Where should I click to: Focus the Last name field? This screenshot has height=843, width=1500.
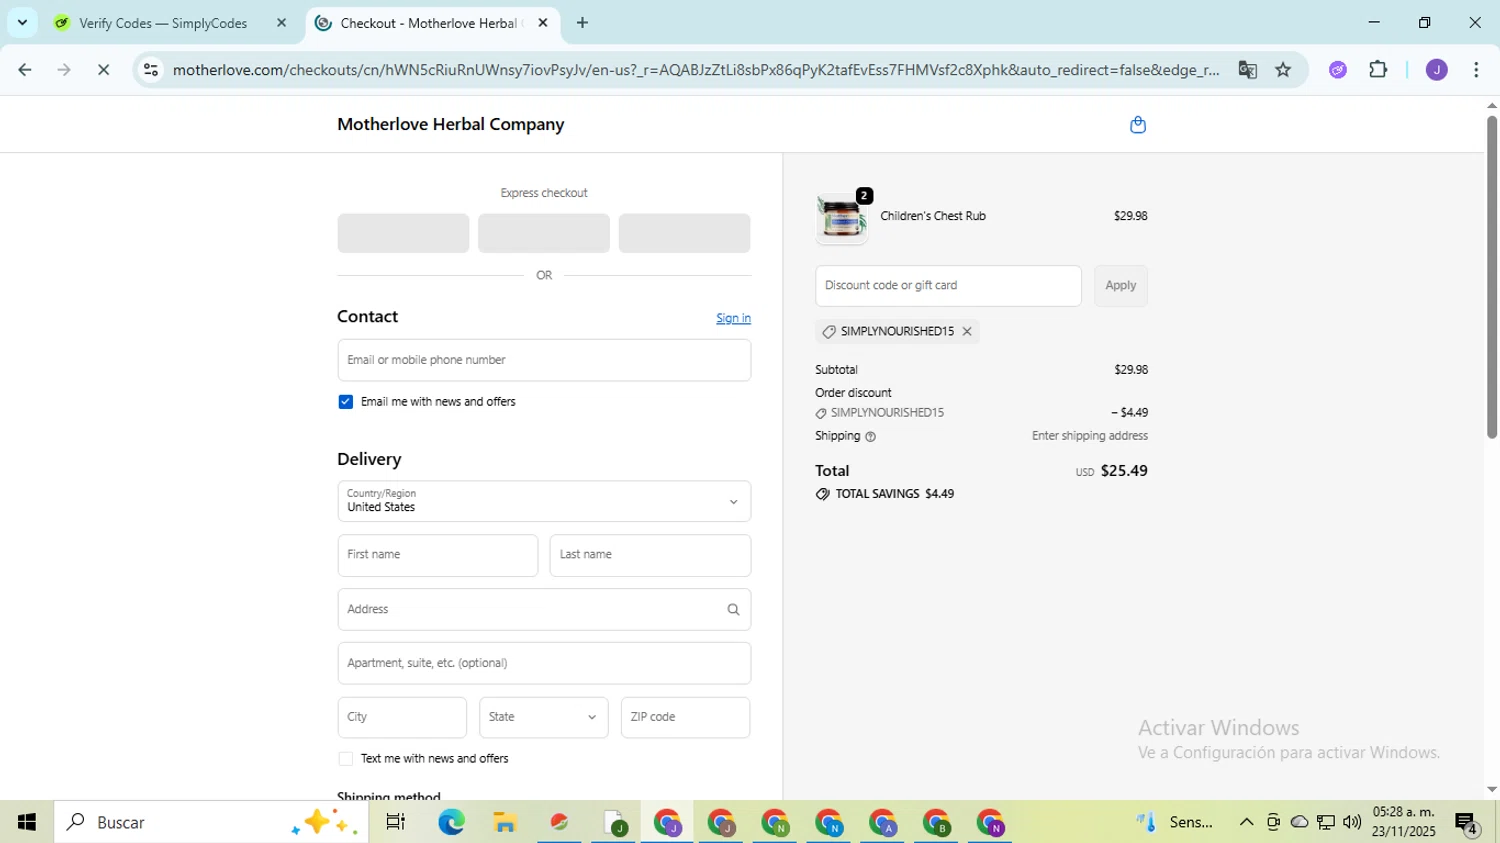(x=650, y=555)
